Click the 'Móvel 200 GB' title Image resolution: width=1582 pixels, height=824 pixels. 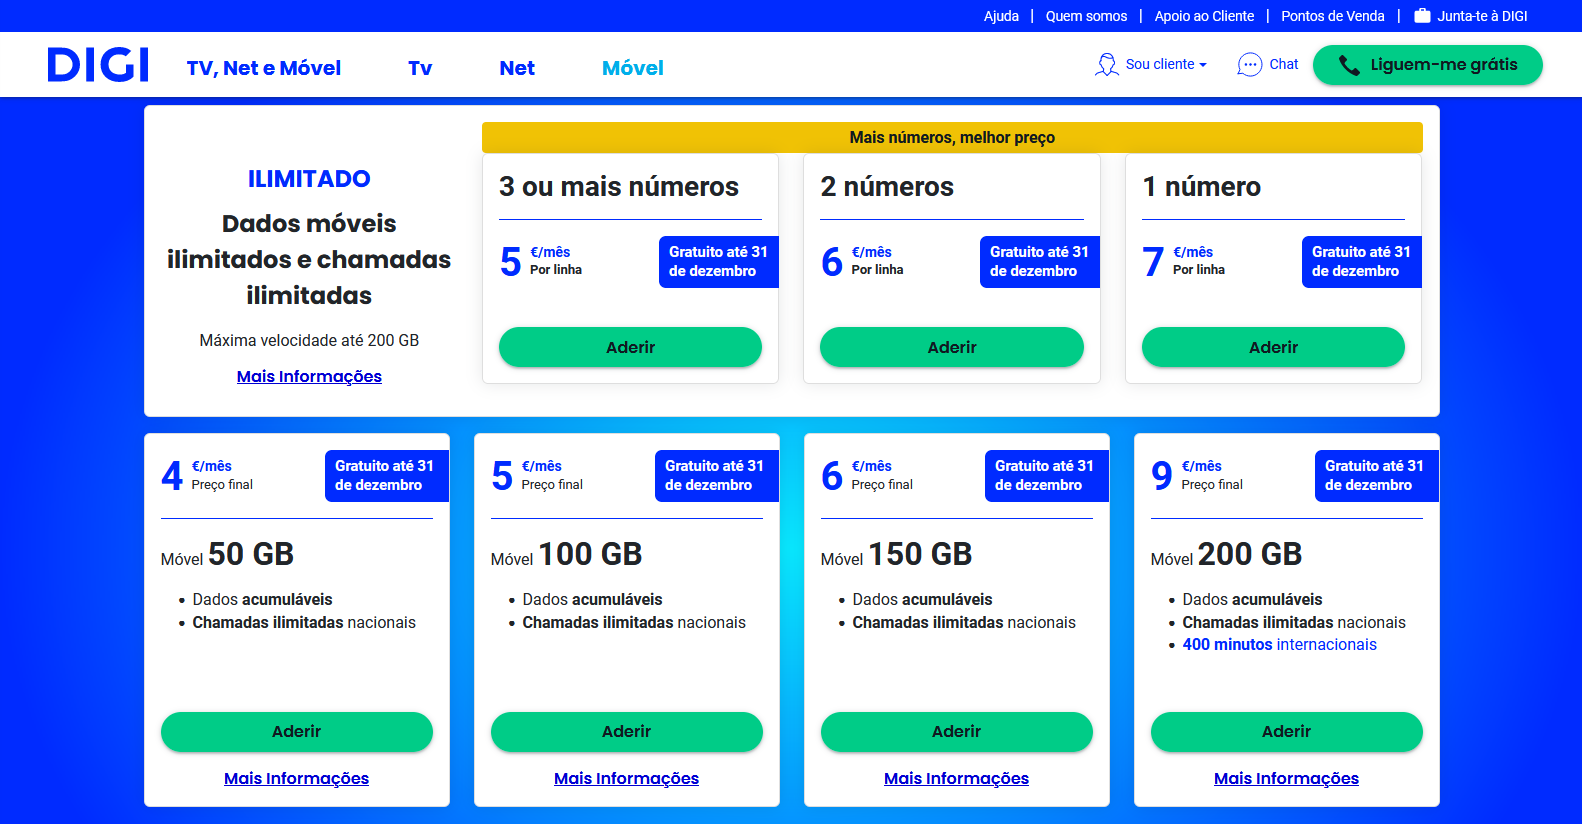1226,554
